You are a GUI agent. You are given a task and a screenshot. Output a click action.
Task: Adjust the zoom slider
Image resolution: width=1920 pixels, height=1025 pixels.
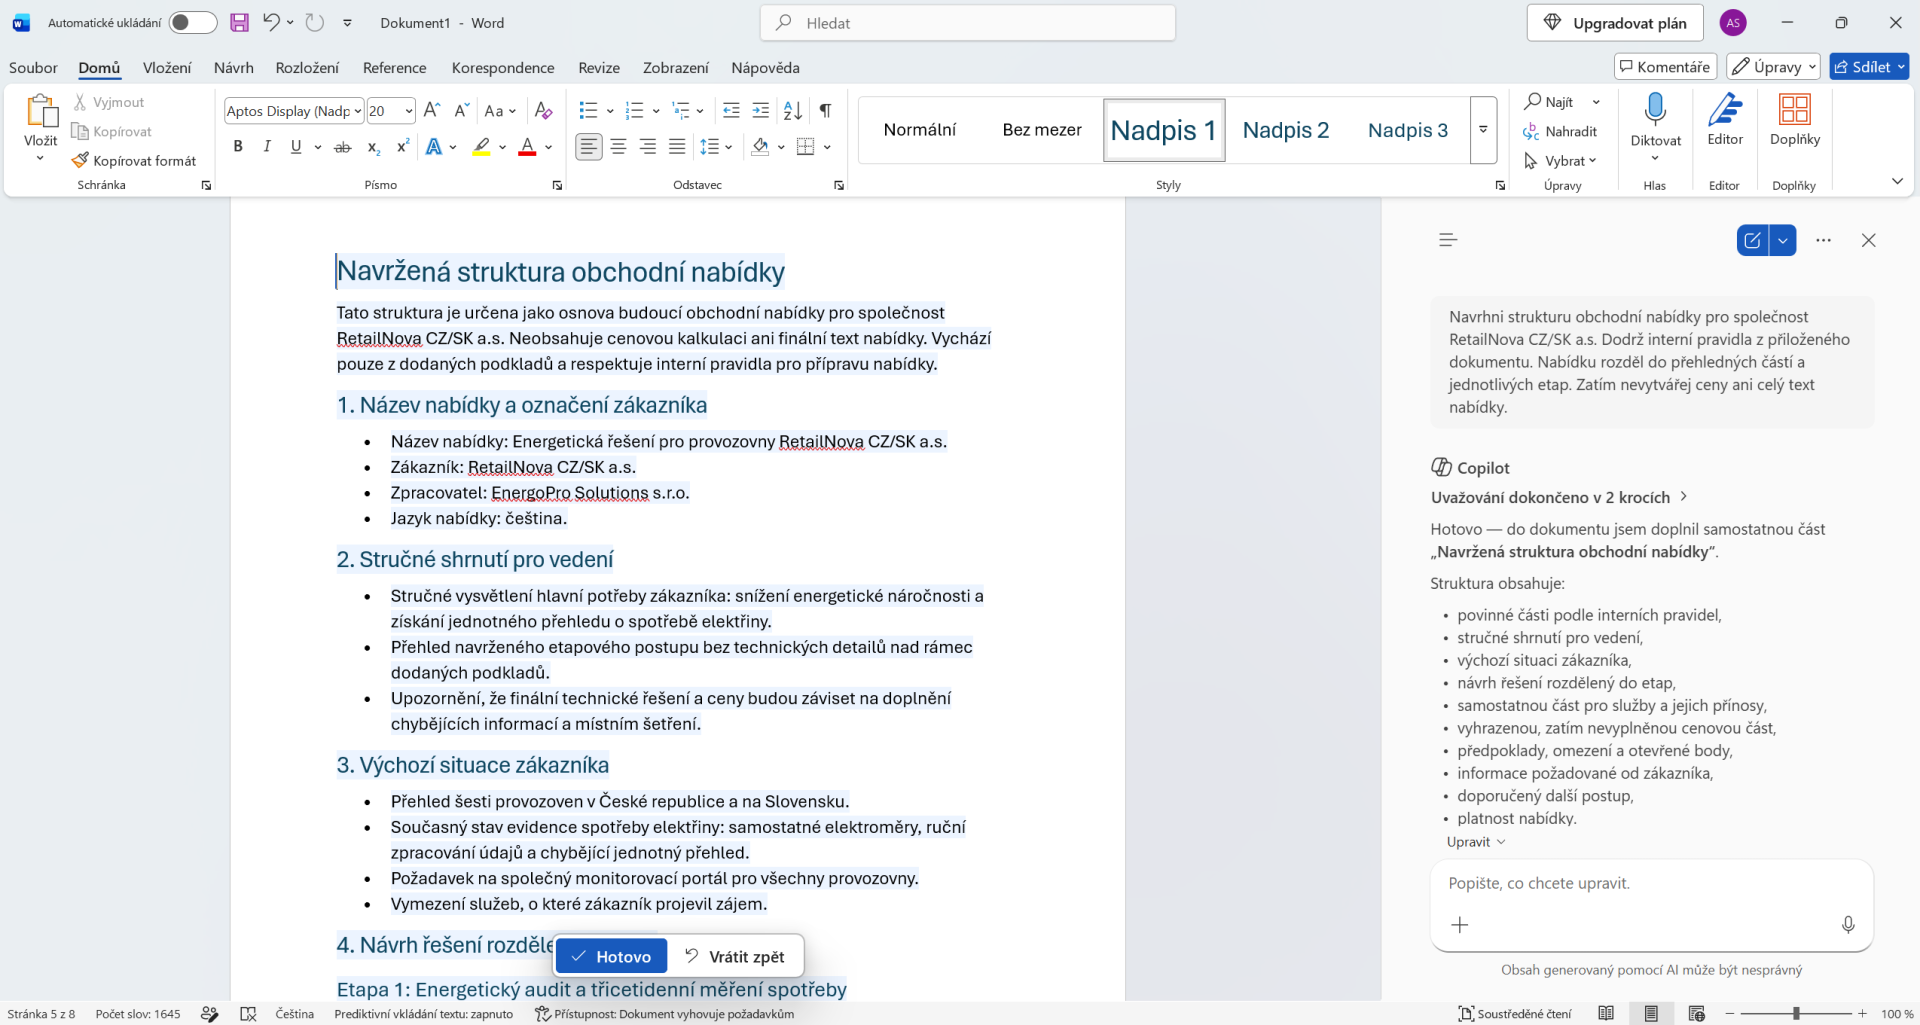click(x=1796, y=1014)
